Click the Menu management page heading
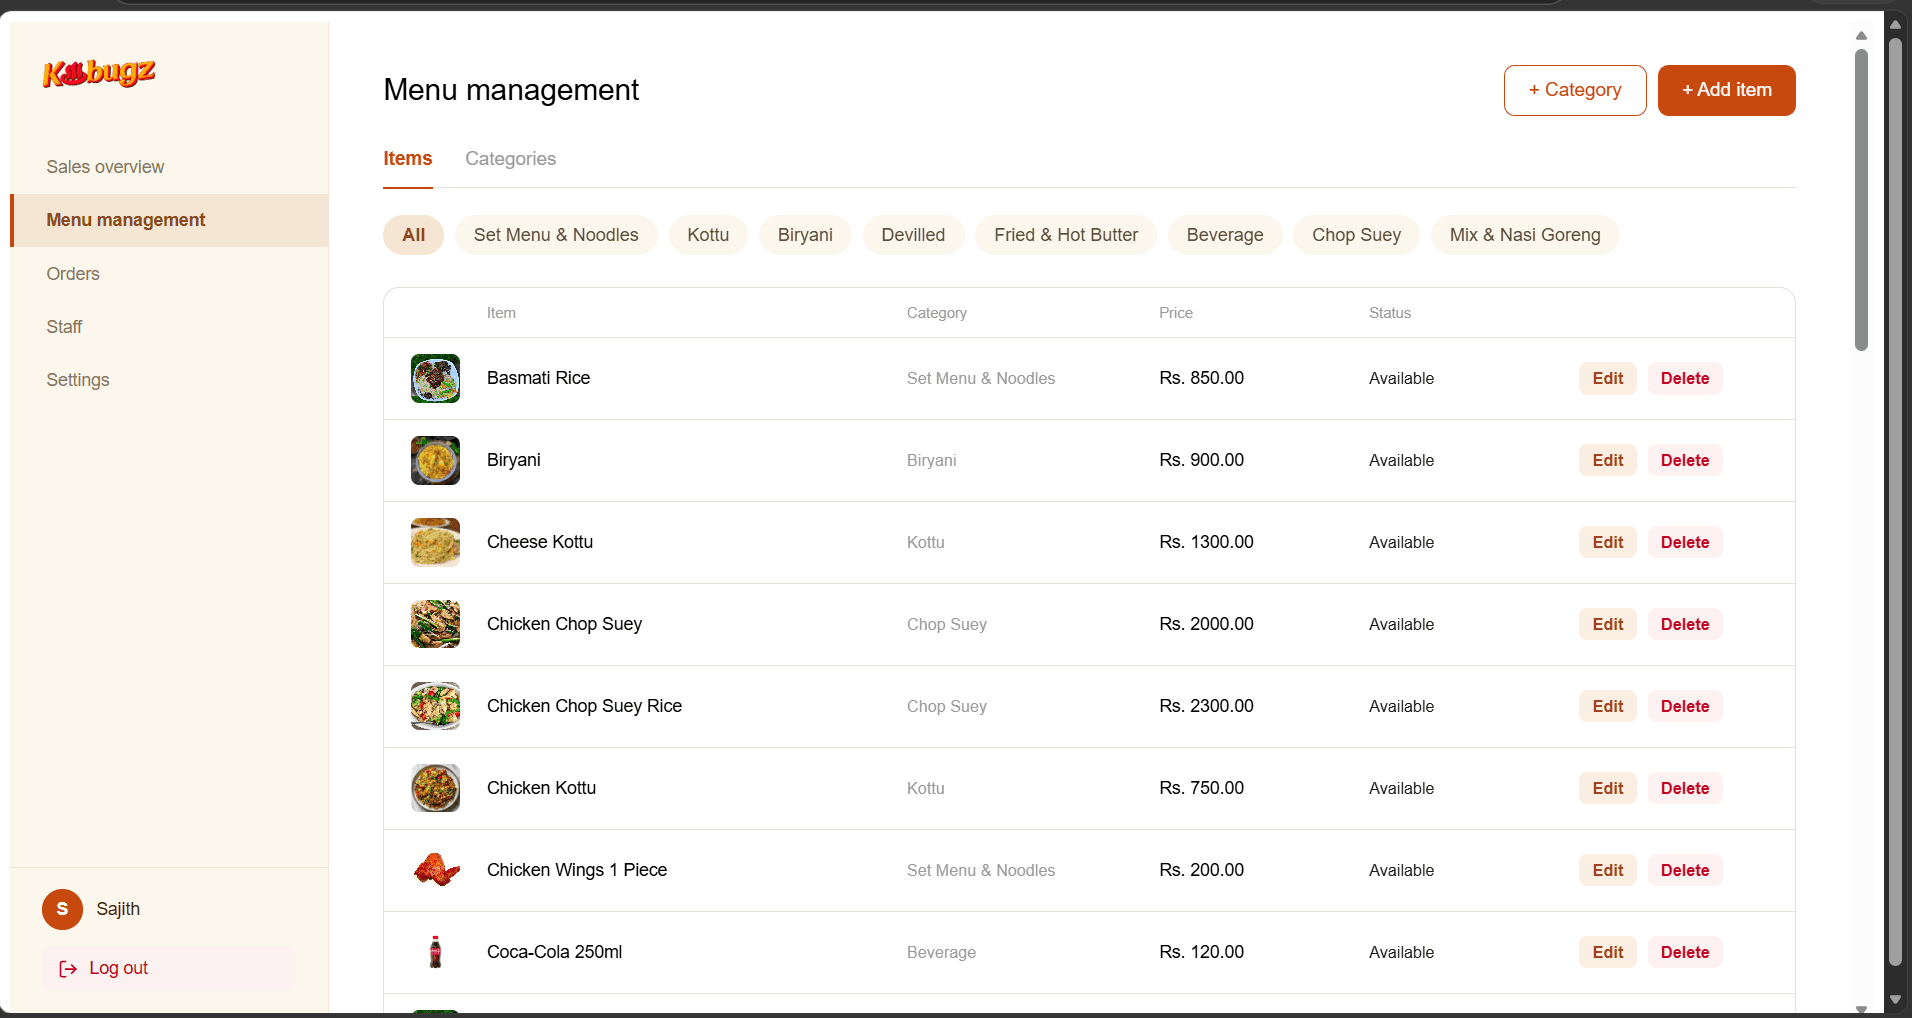 511,90
